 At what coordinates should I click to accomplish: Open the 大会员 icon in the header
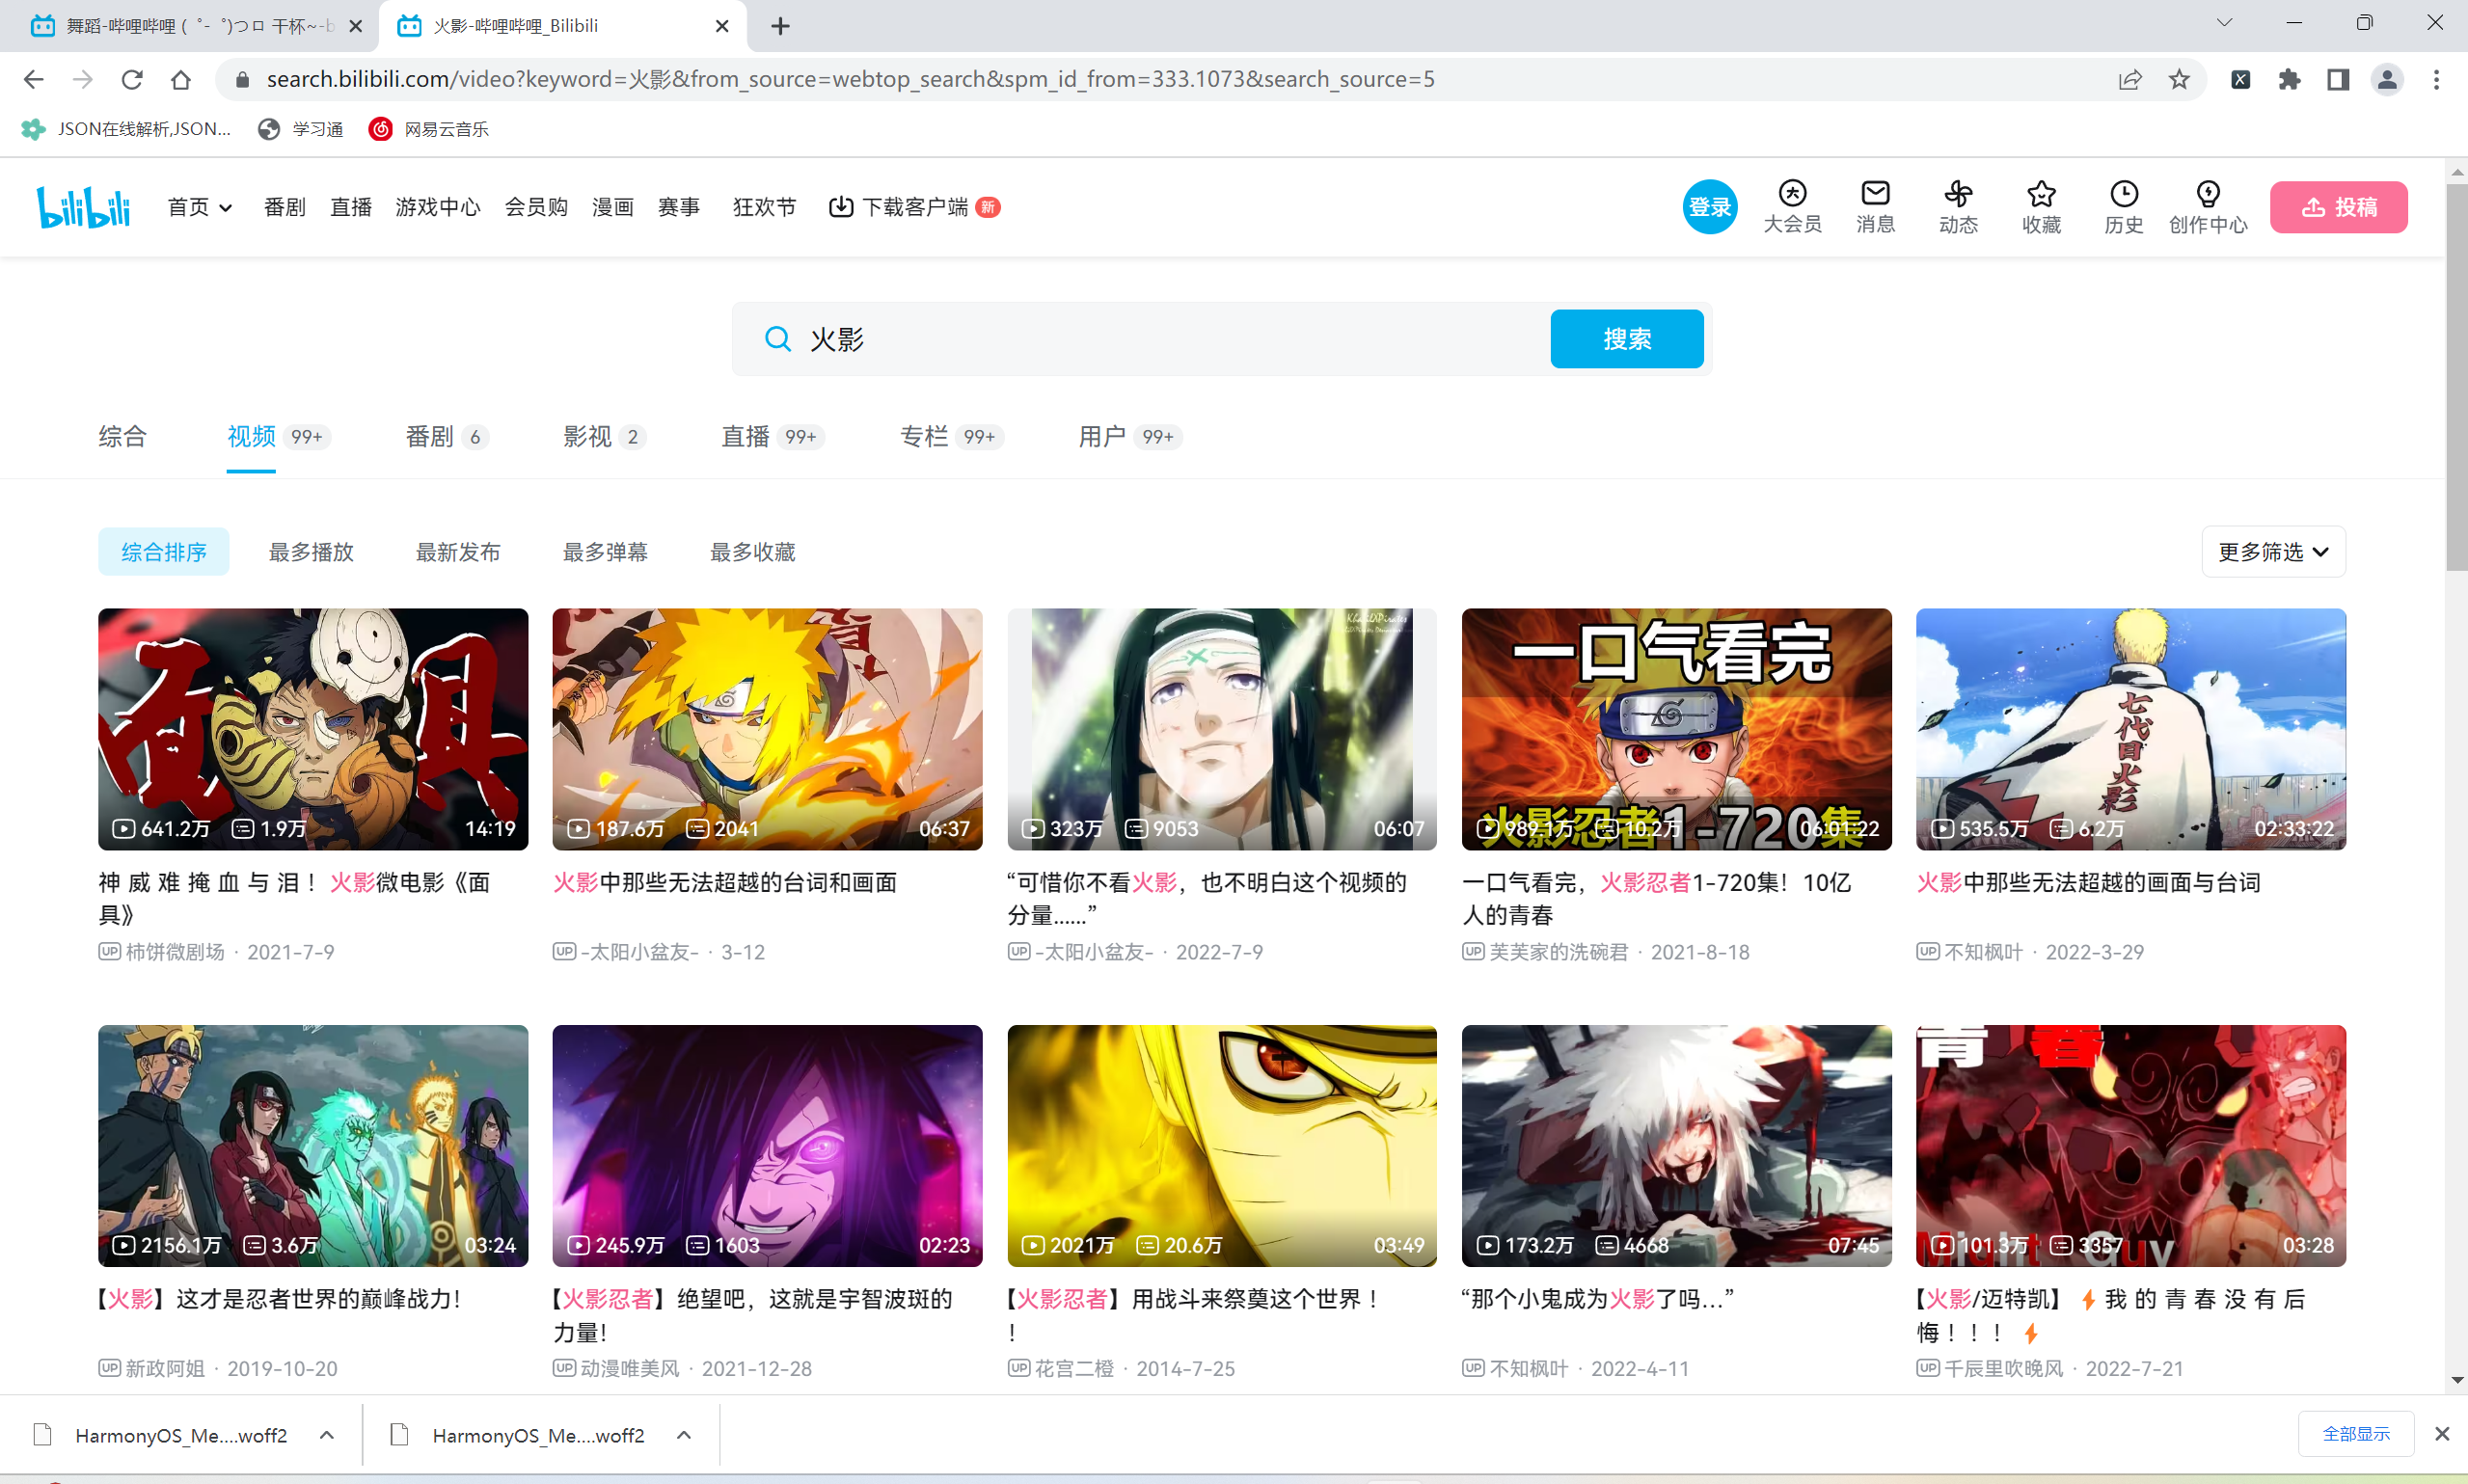(x=1792, y=205)
